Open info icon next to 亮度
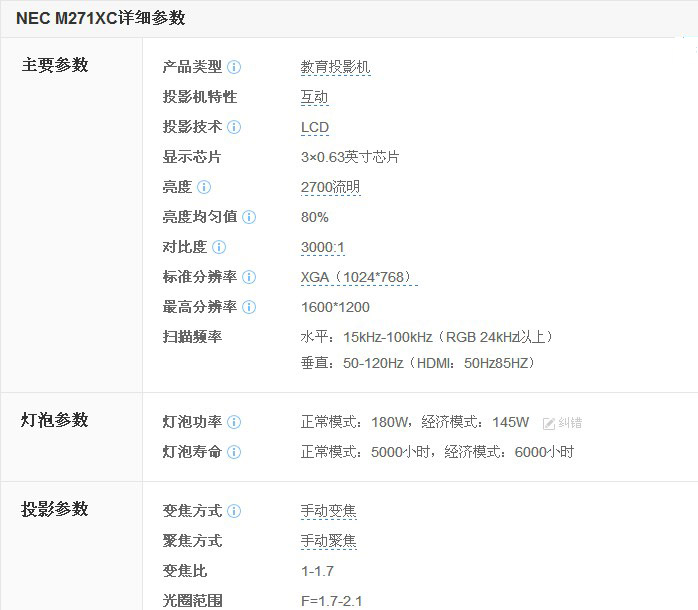Image resolution: width=698 pixels, height=610 pixels. [x=204, y=187]
